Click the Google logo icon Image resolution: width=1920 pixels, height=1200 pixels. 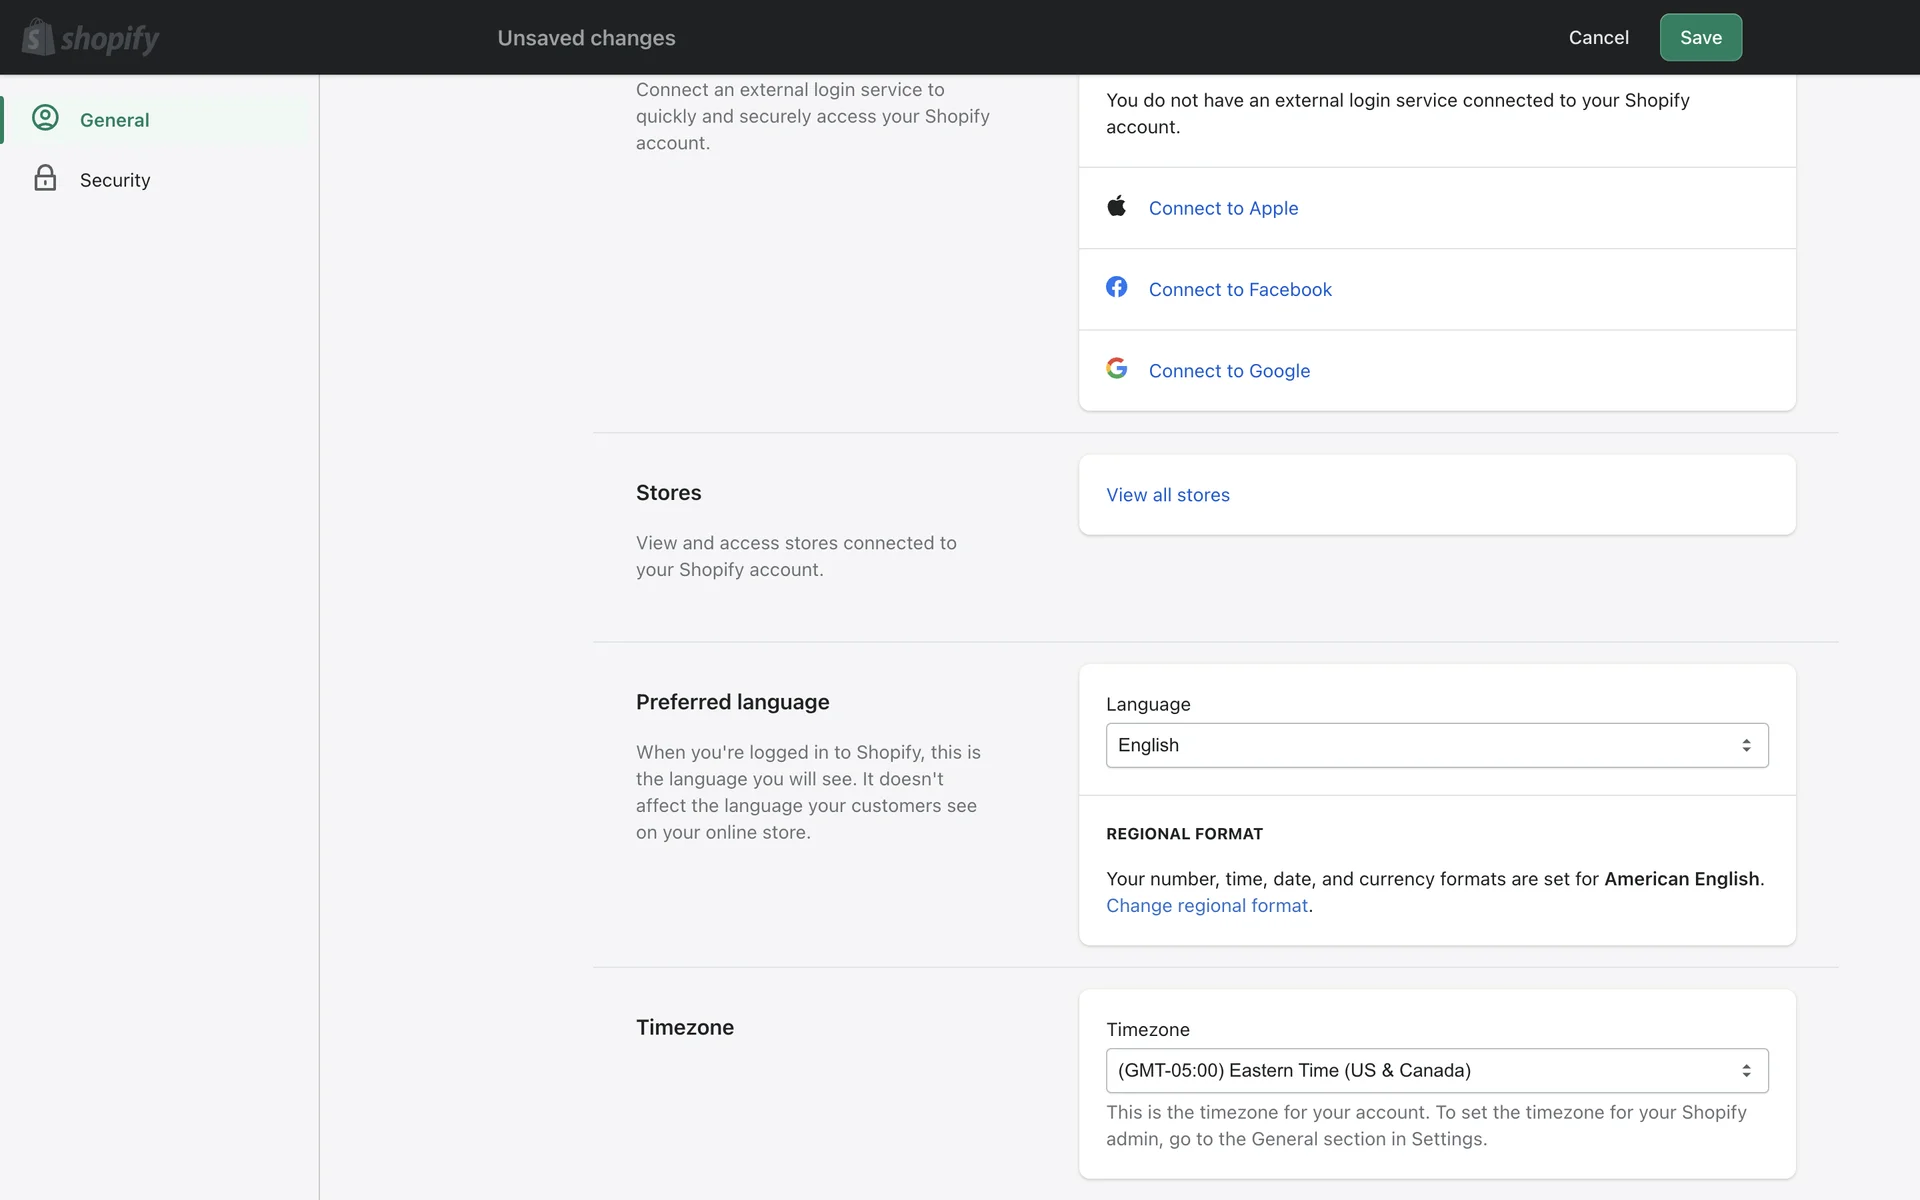[x=1117, y=368]
